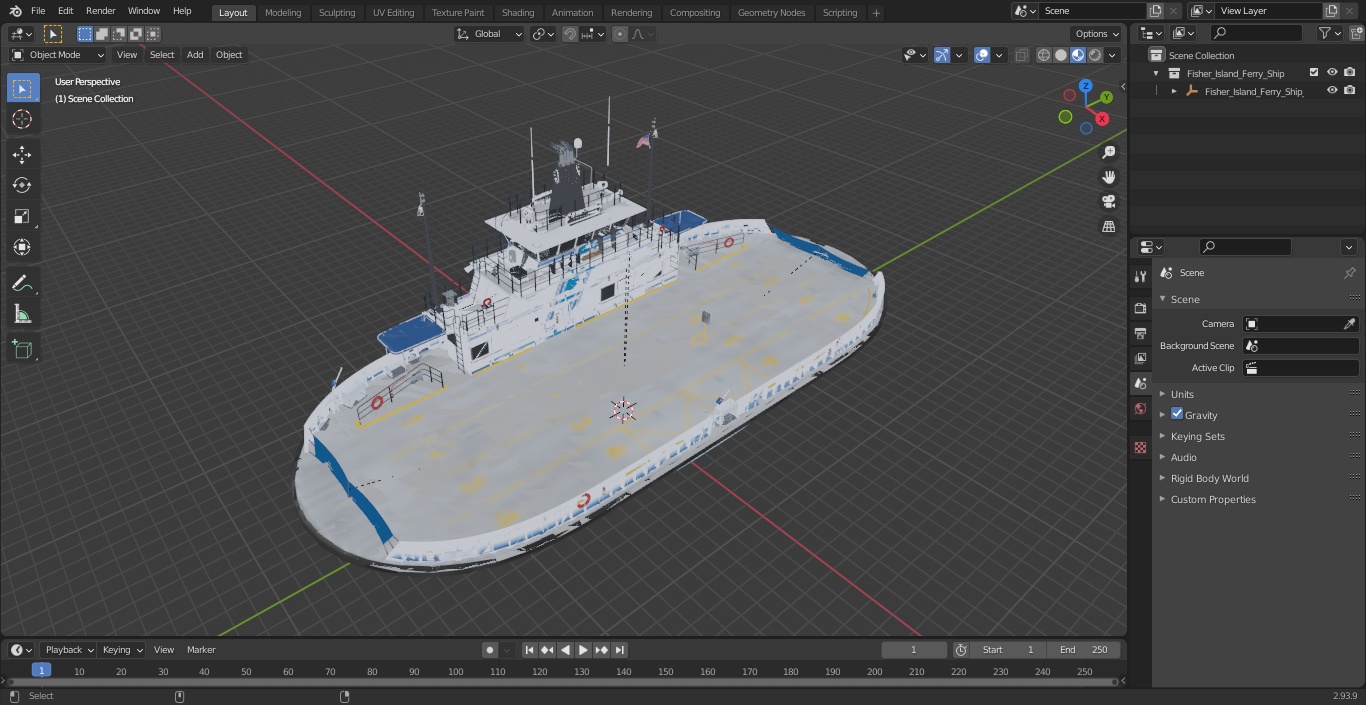Toggle viewport gizmos display button
The image size is (1366, 705).
pos(942,55)
